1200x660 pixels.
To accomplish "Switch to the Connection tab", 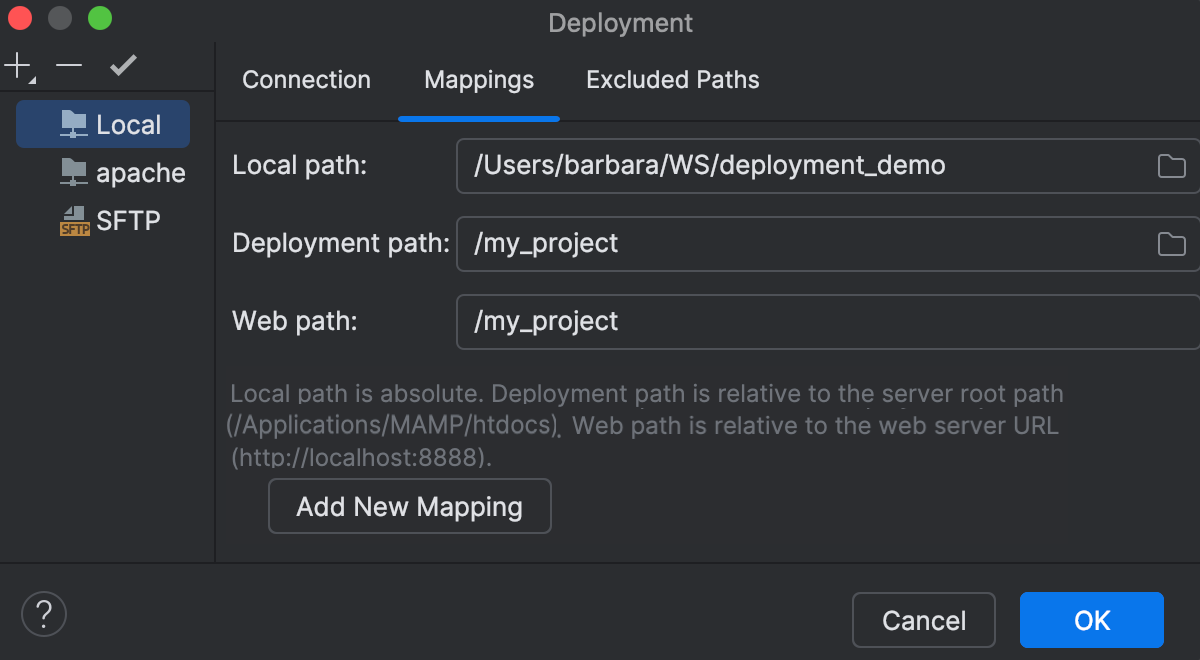I will click(306, 80).
